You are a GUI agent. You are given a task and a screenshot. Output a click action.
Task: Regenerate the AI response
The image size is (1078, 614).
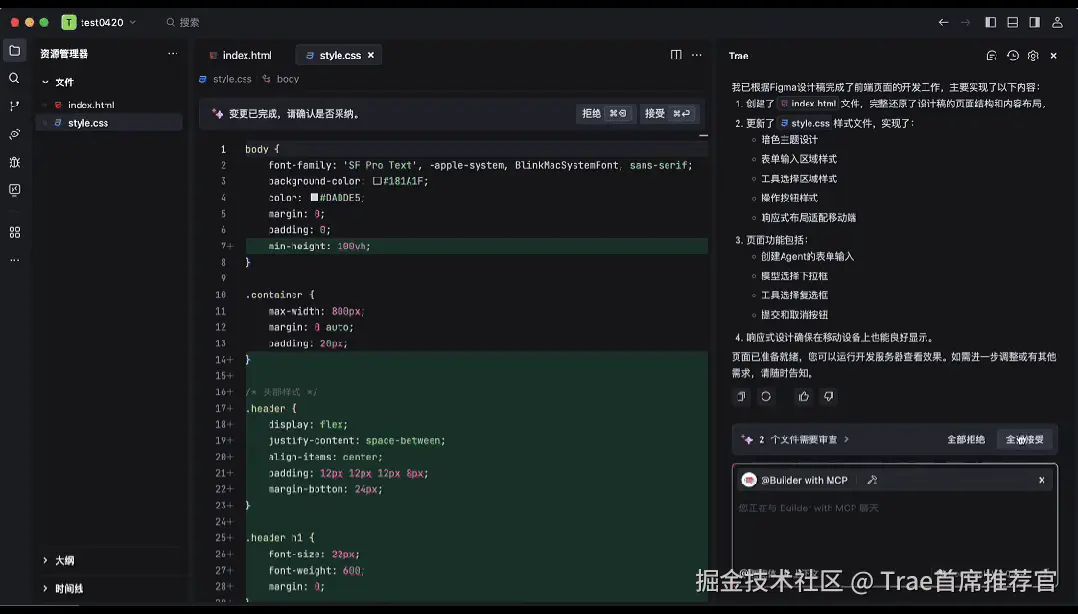[x=766, y=397]
